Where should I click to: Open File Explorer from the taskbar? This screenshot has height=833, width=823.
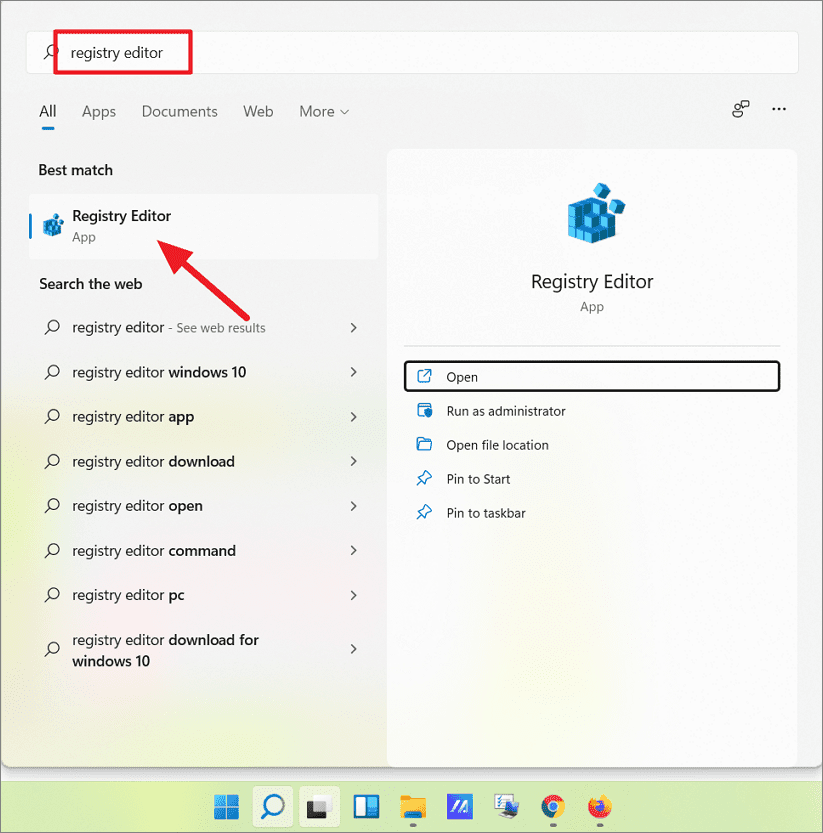(x=413, y=807)
